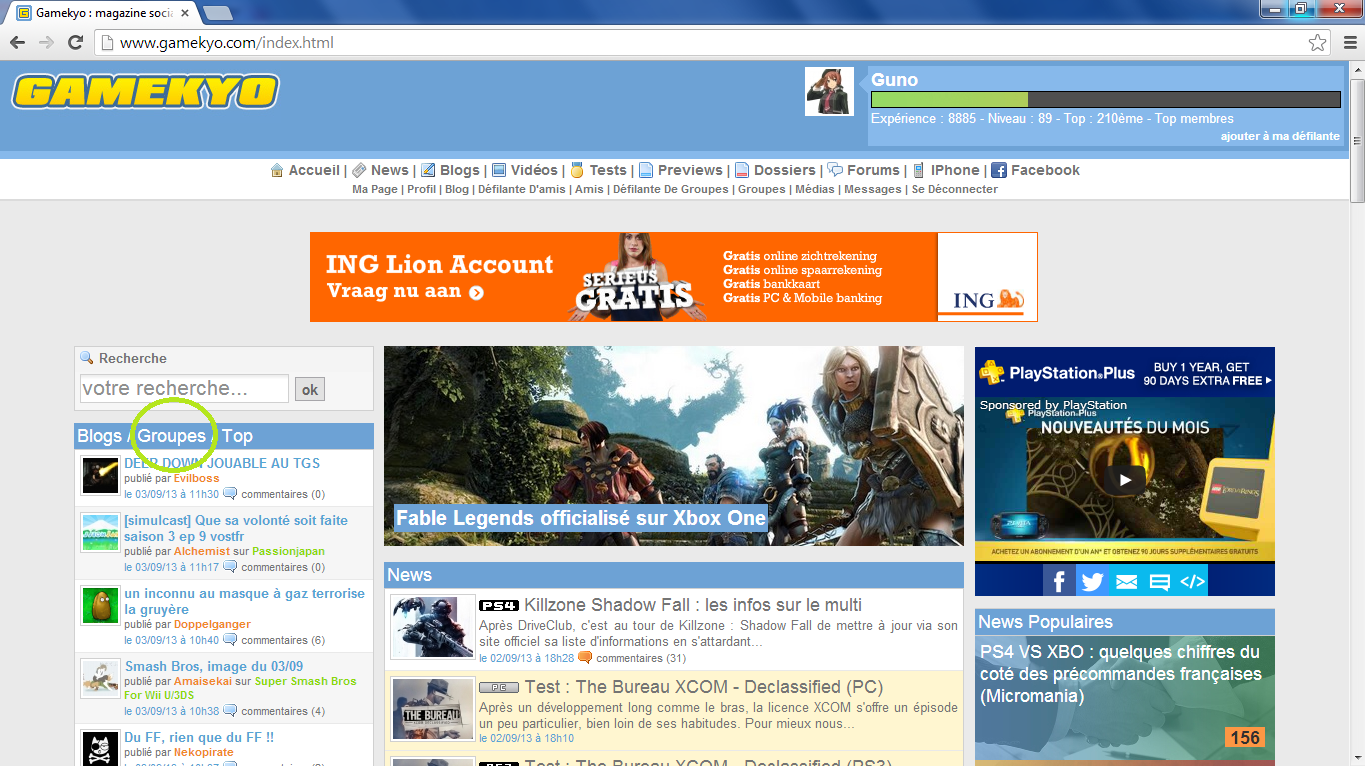Click the video comment bubble icon

1159,581
